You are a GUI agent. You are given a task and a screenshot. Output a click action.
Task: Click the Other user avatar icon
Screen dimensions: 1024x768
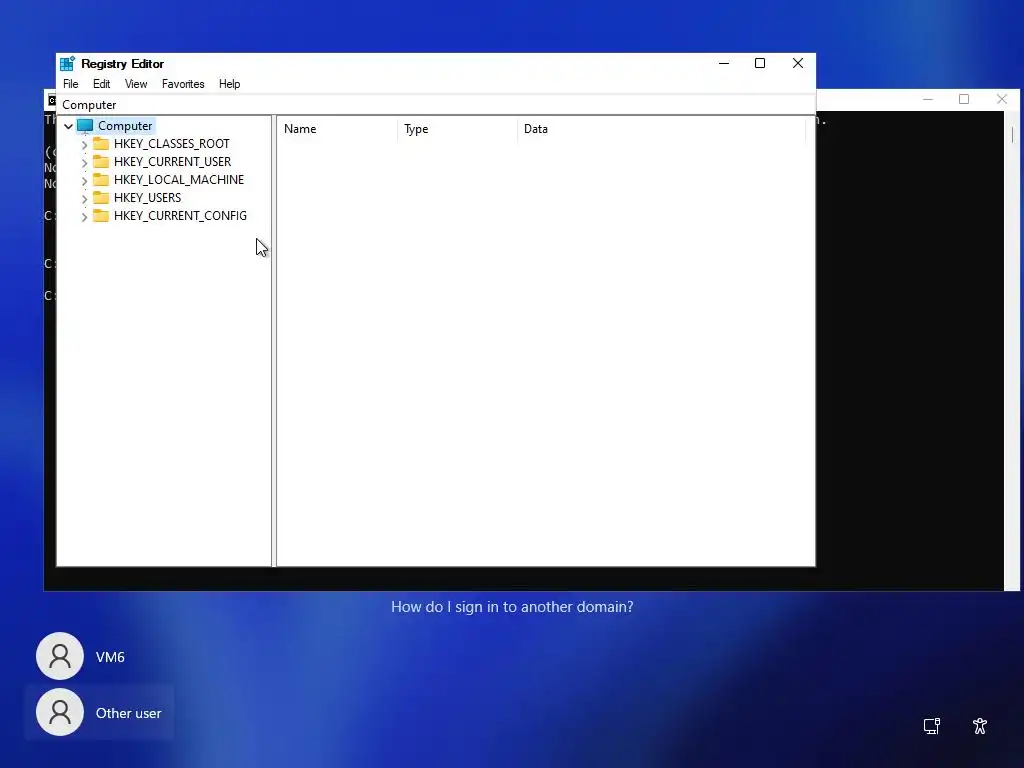[x=60, y=712]
